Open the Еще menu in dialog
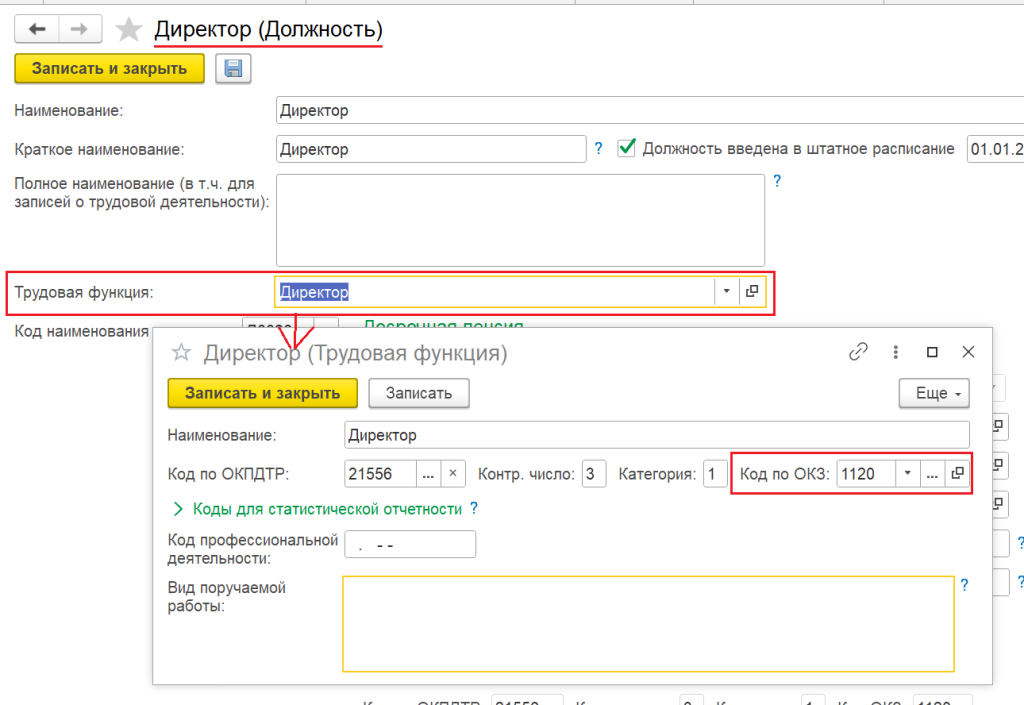This screenshot has width=1024, height=705. click(x=934, y=393)
